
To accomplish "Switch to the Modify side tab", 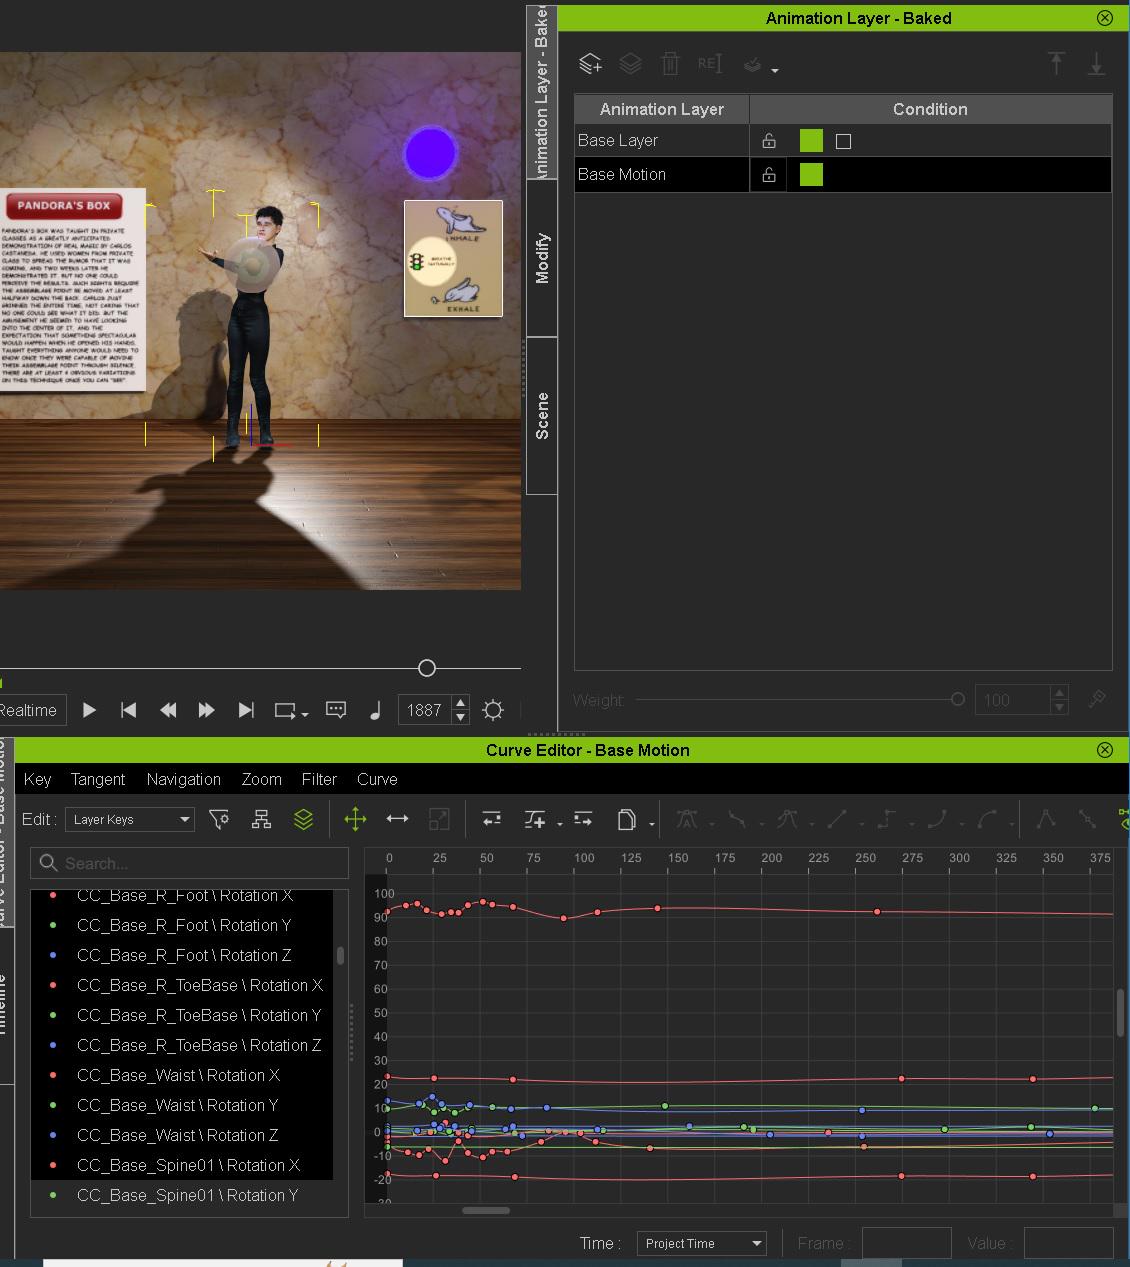I will (x=542, y=258).
